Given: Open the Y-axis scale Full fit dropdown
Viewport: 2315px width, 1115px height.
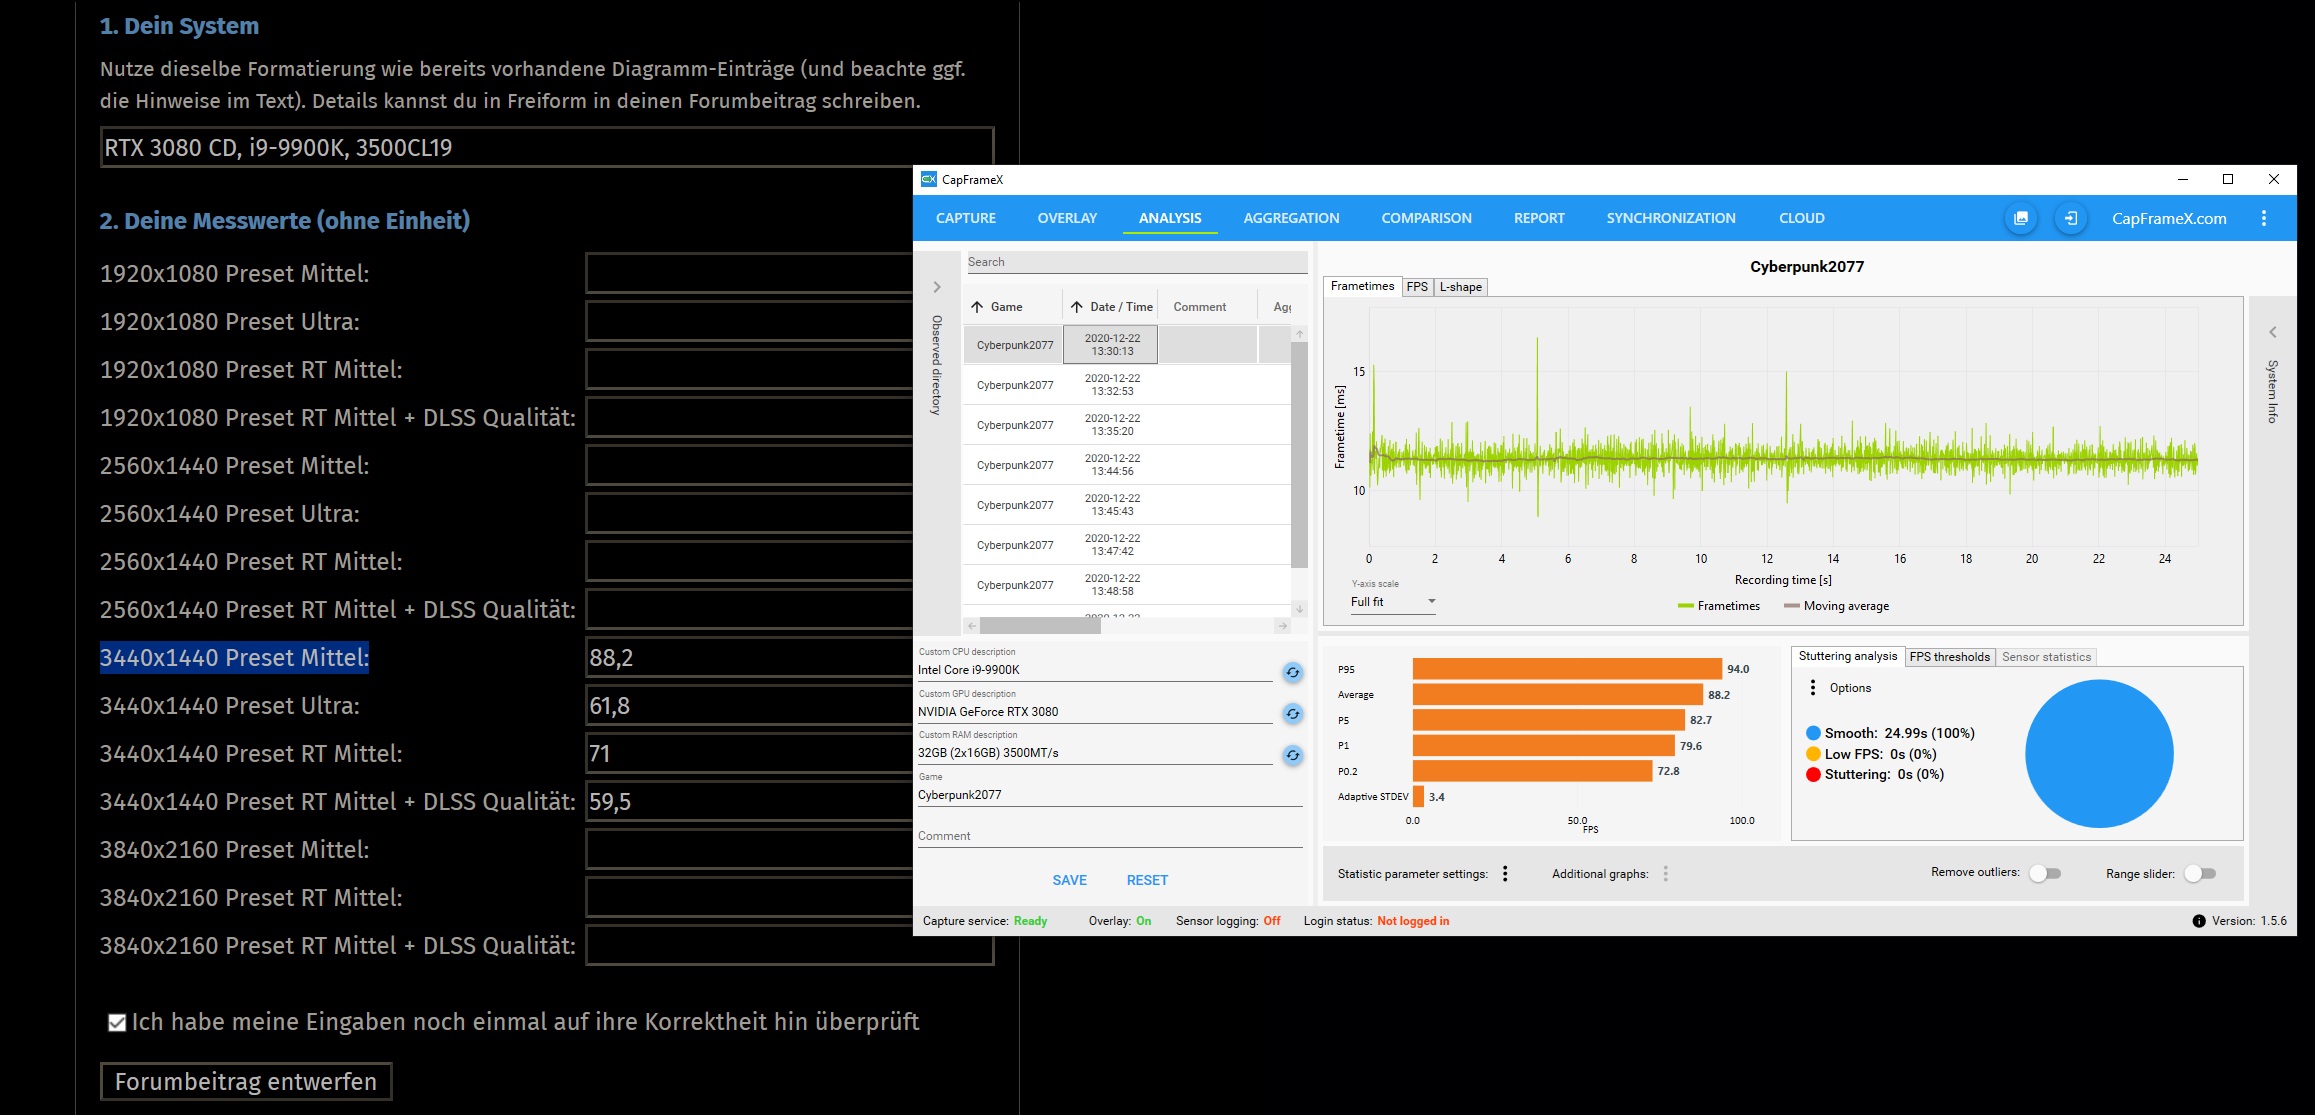Looking at the screenshot, I should (1392, 602).
